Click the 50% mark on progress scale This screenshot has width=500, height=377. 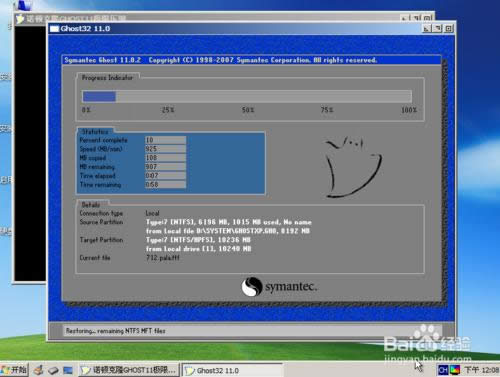tap(248, 110)
